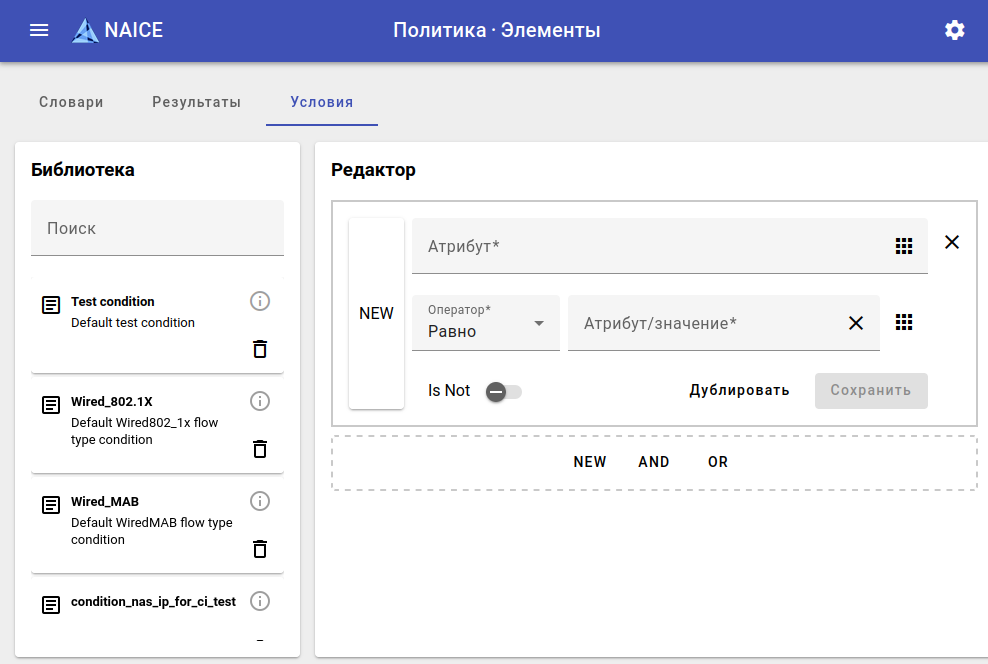Open grid picker next to Атрибут/значение field
Image resolution: width=988 pixels, height=664 pixels.
(x=904, y=322)
